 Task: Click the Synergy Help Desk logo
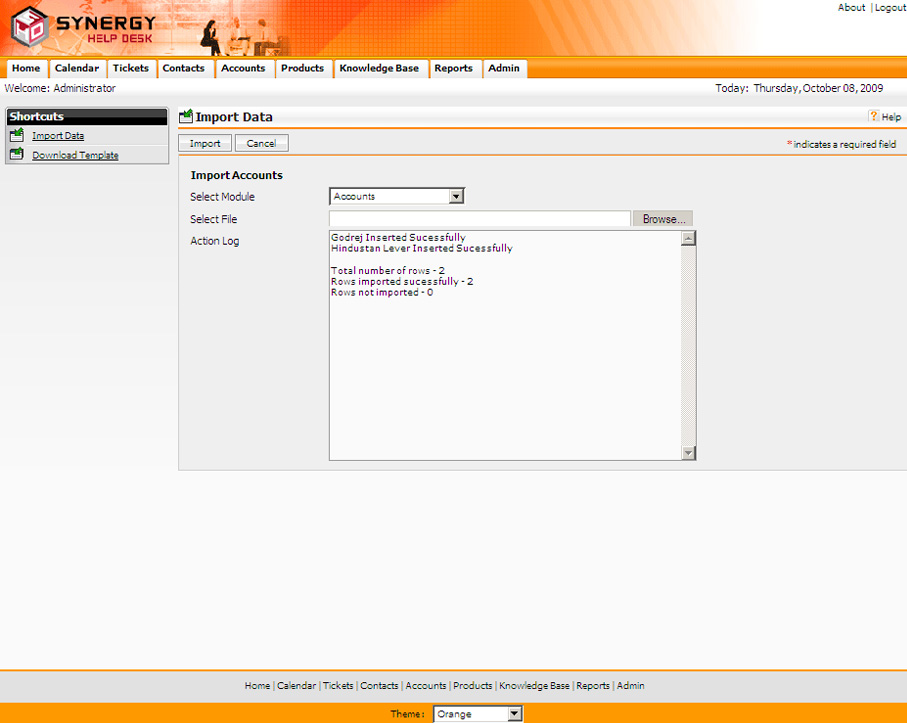pyautogui.click(x=84, y=29)
